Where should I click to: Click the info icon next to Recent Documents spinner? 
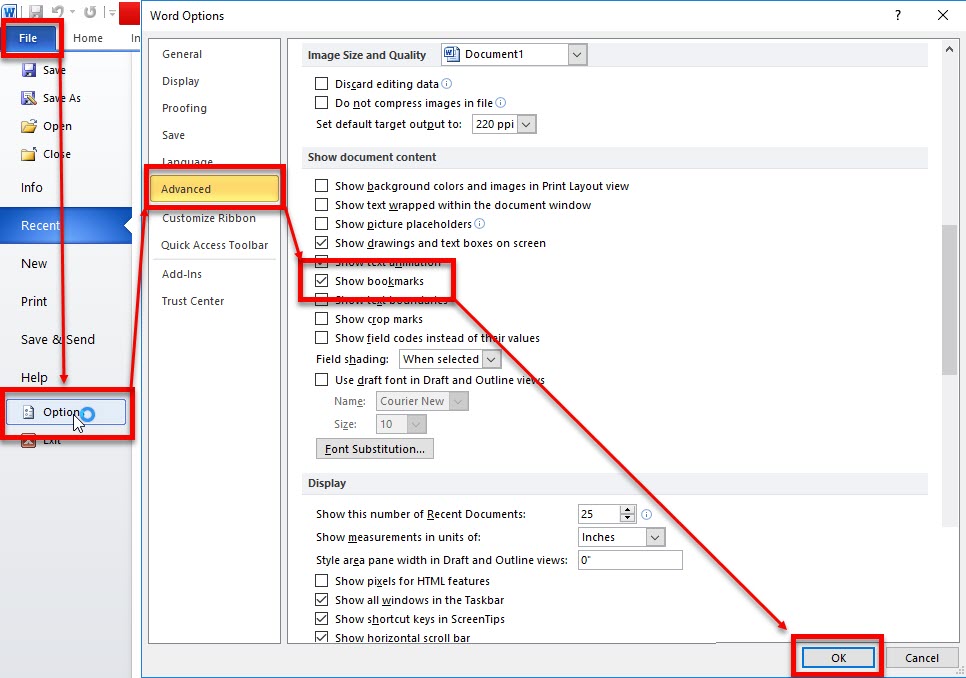tap(647, 514)
